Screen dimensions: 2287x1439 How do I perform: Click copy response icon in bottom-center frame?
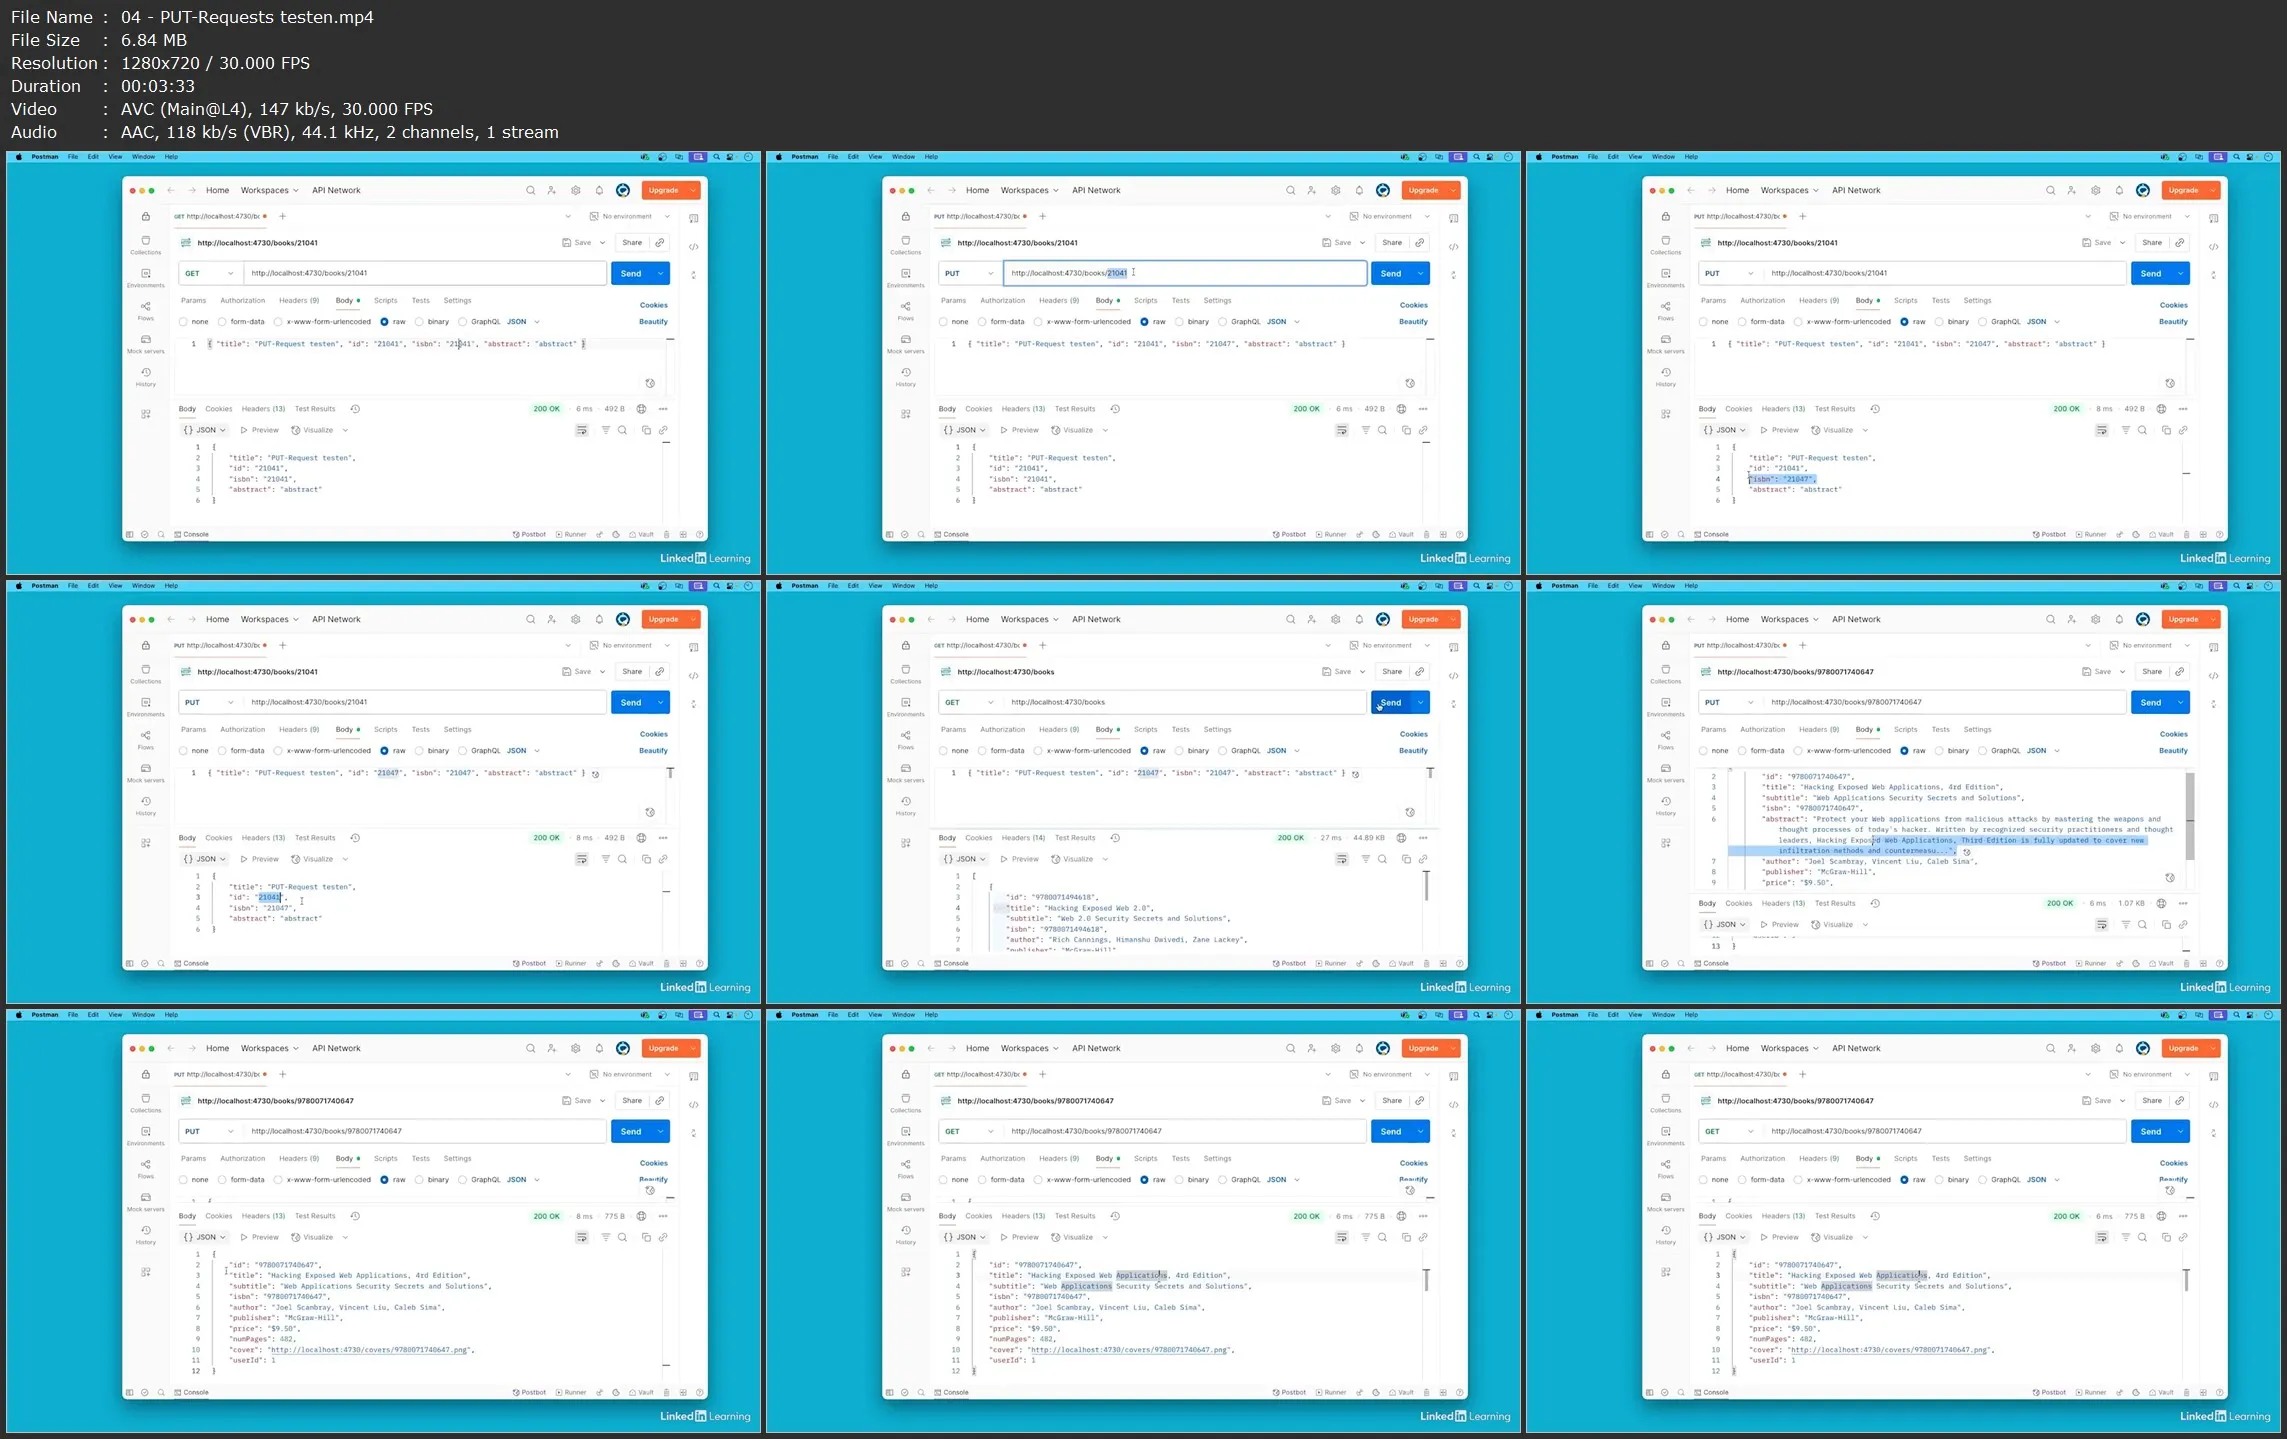[1405, 1237]
